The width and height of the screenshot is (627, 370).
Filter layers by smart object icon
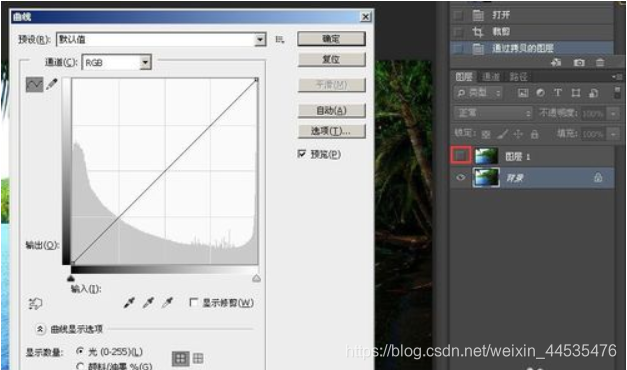(x=594, y=93)
